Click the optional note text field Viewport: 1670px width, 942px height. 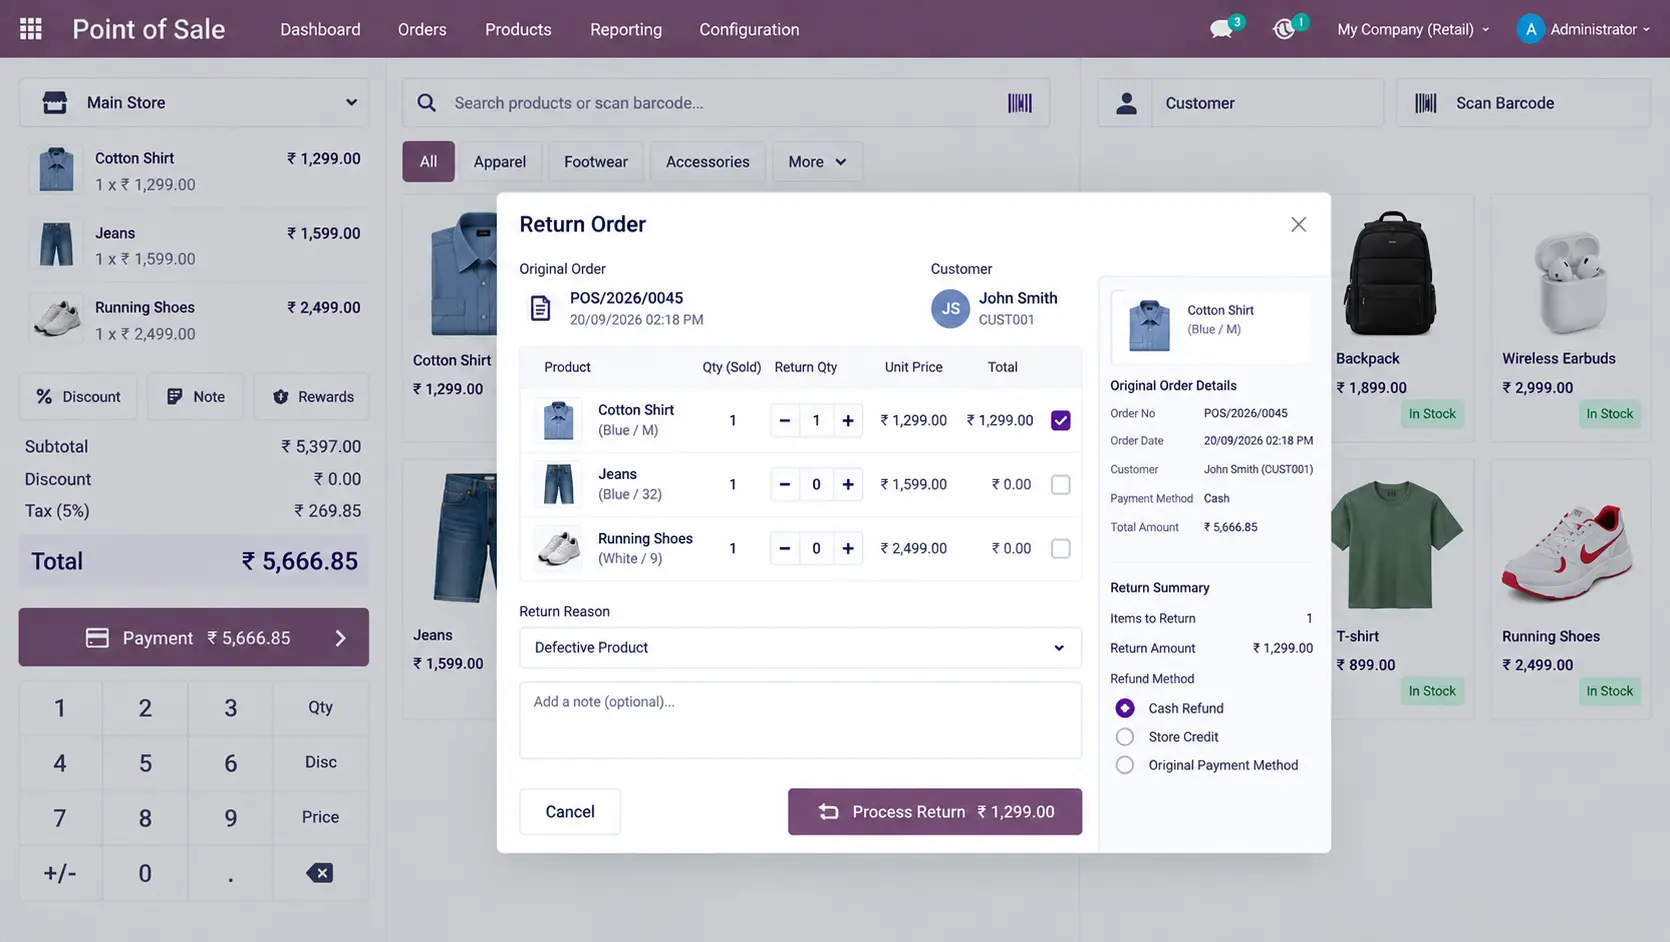(x=800, y=720)
